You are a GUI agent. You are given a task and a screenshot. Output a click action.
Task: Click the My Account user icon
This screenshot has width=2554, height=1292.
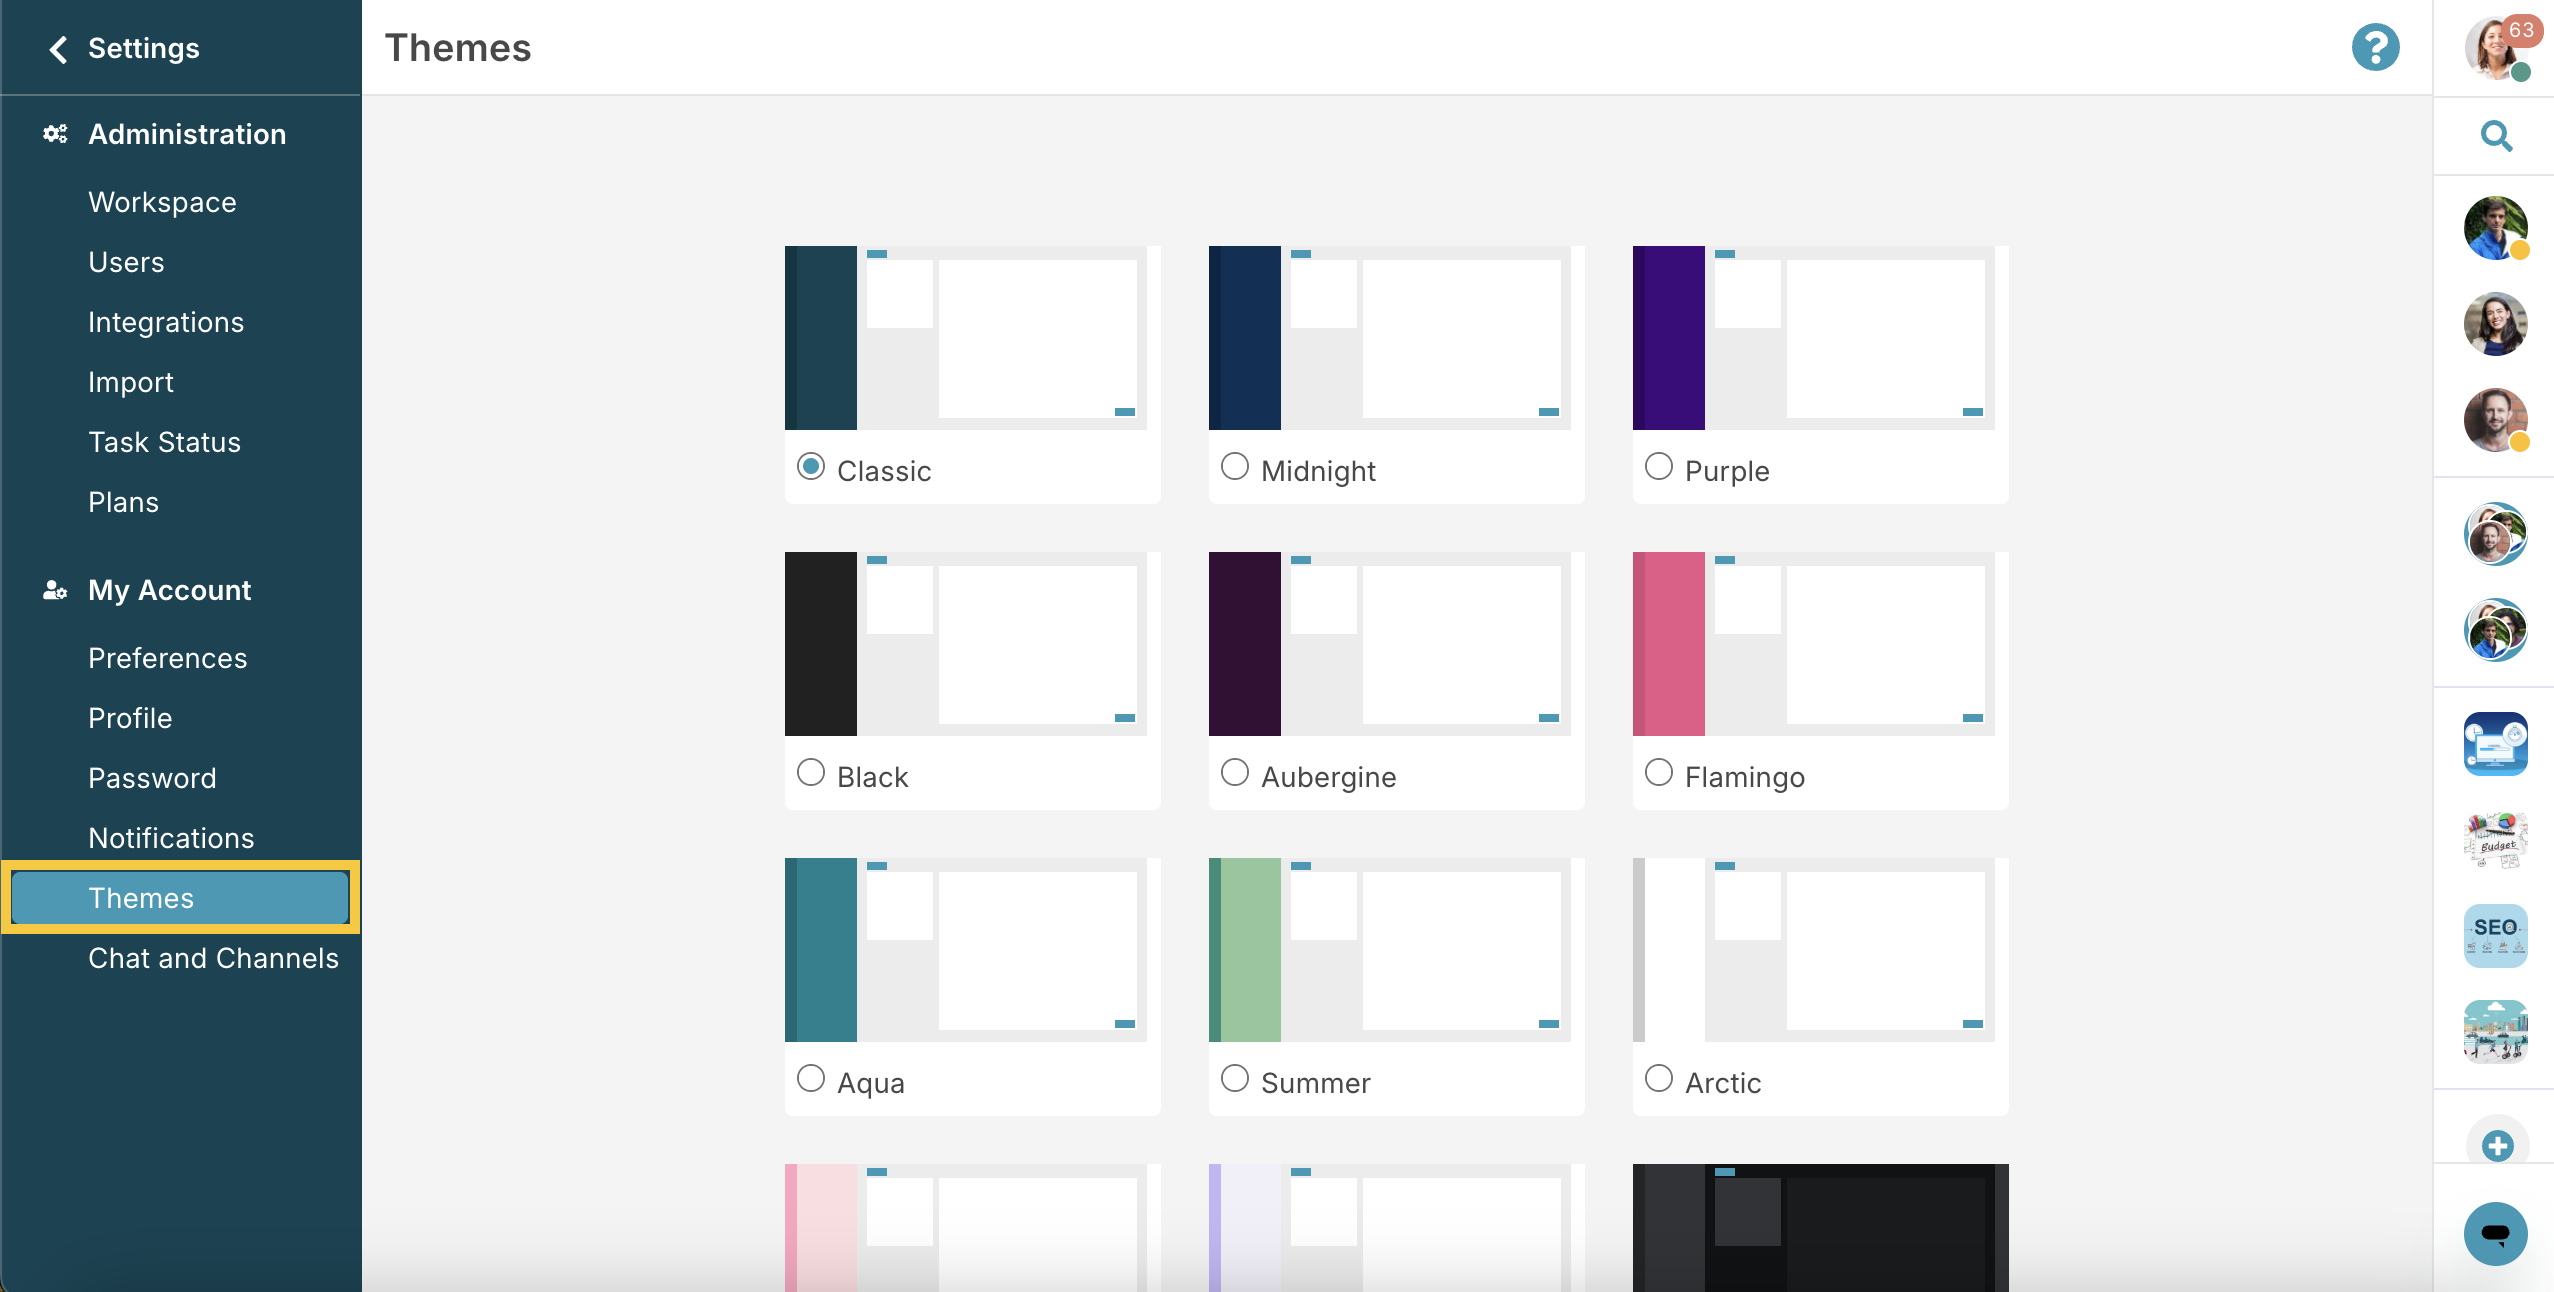[x=55, y=590]
